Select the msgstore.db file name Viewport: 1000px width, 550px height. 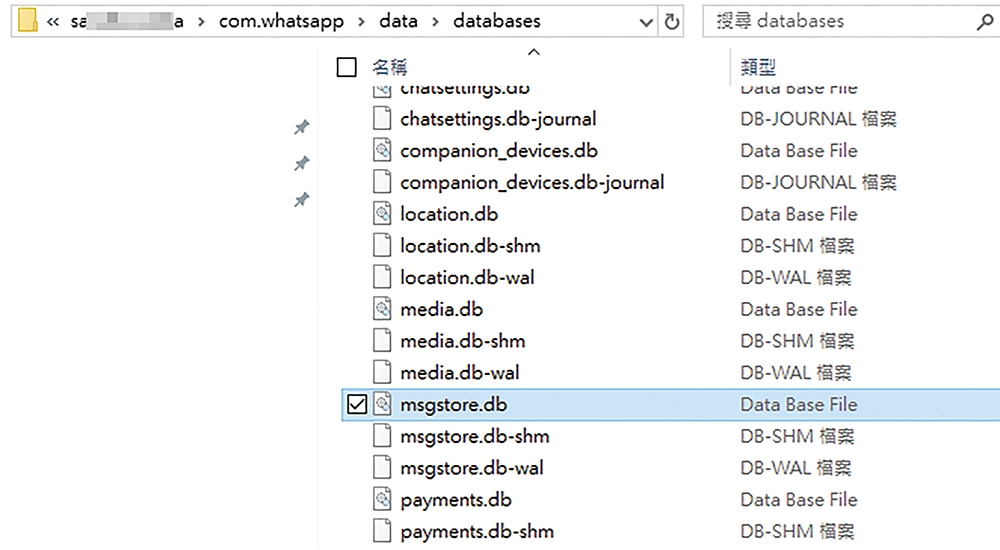(453, 405)
